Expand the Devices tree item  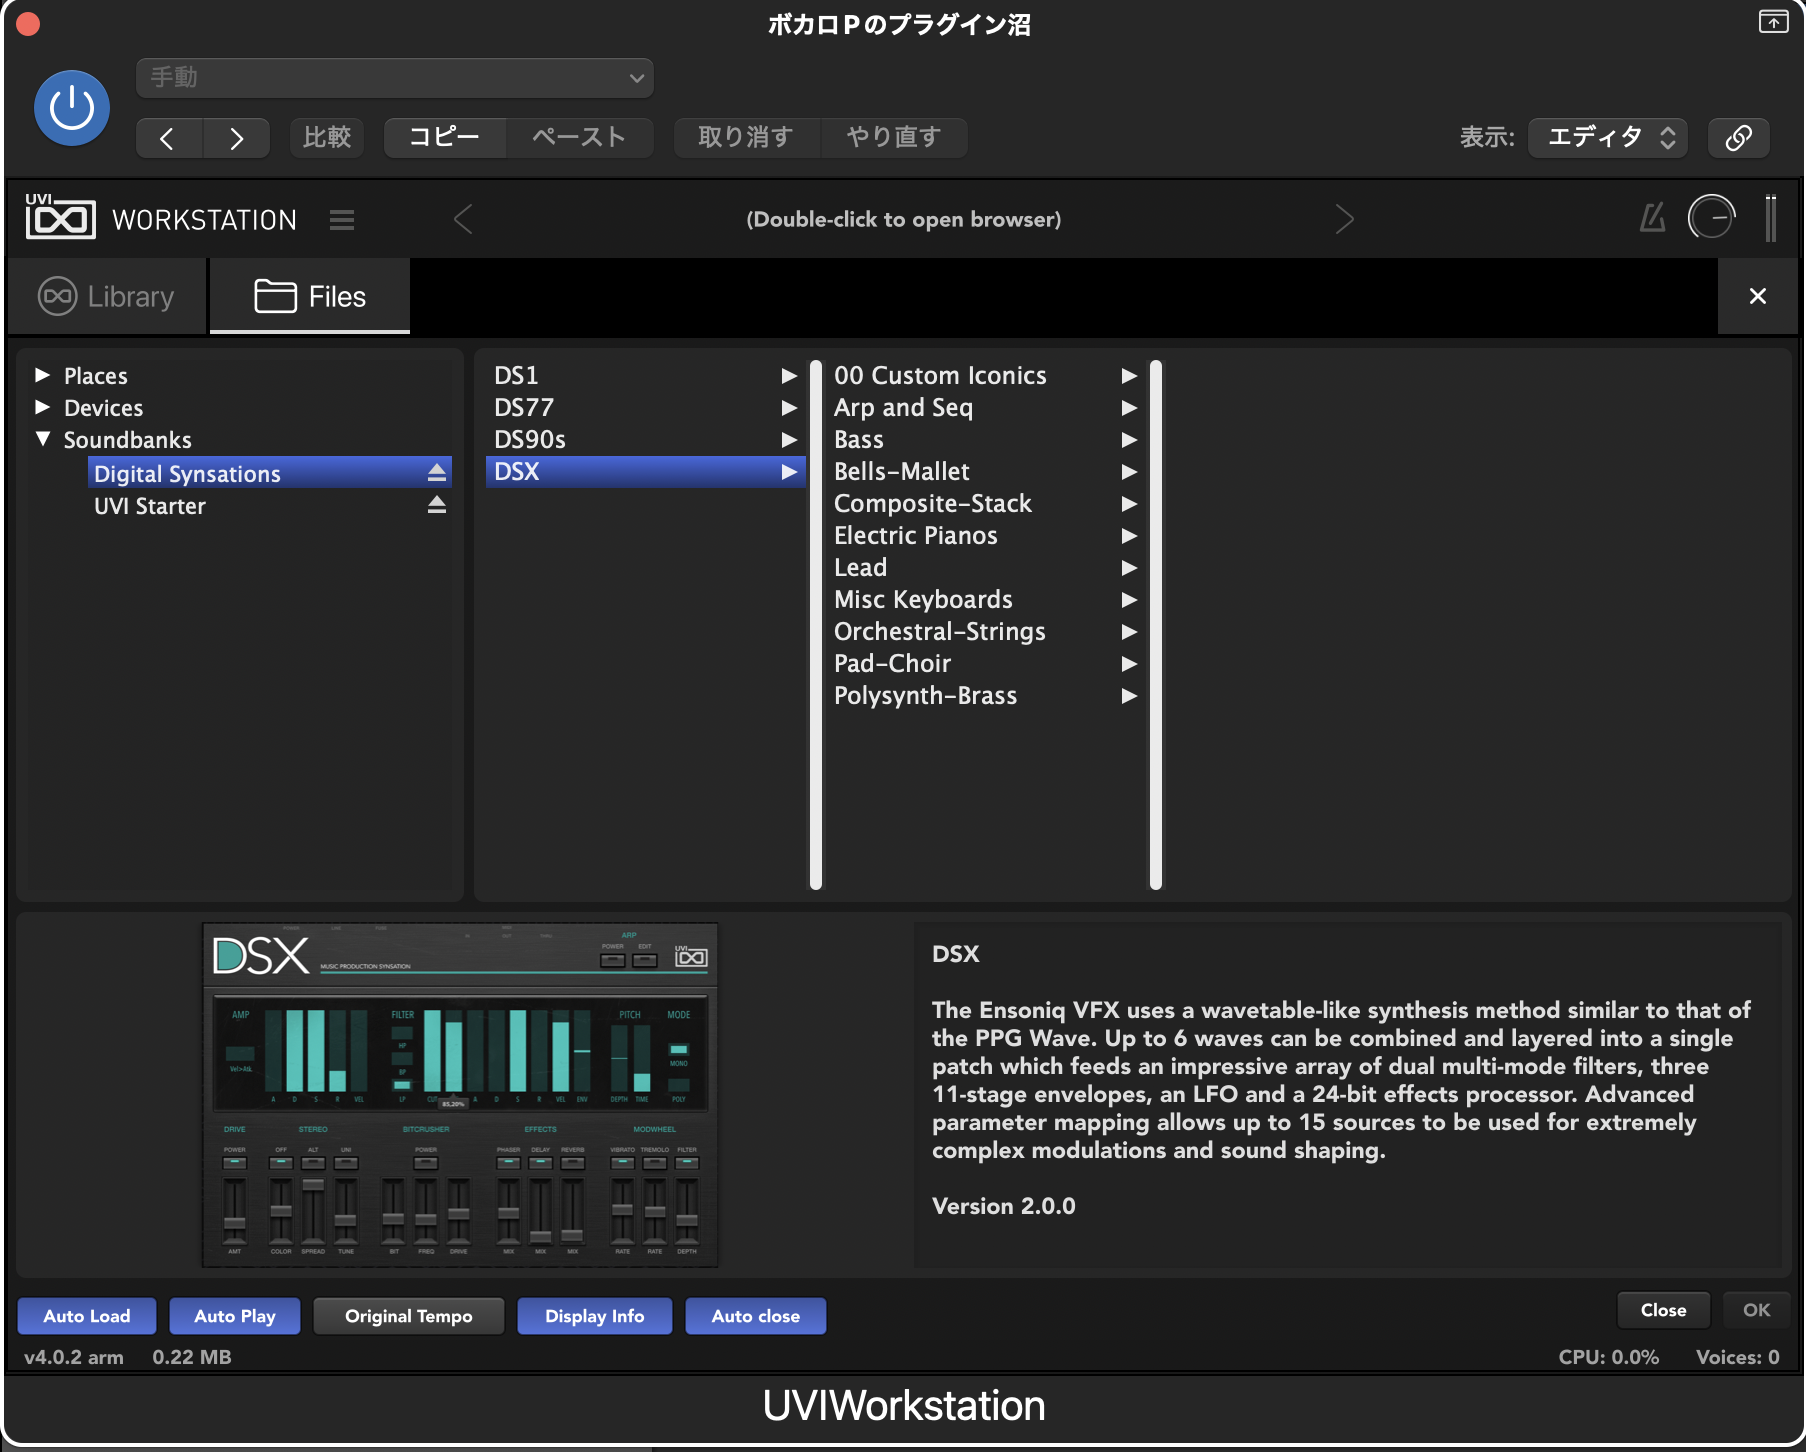[x=42, y=407]
